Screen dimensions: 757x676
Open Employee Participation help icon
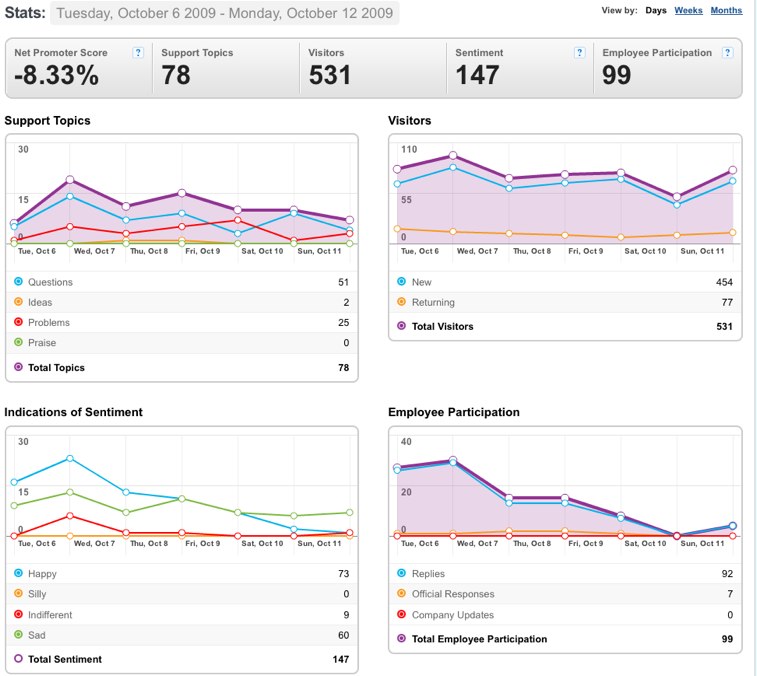(x=727, y=53)
